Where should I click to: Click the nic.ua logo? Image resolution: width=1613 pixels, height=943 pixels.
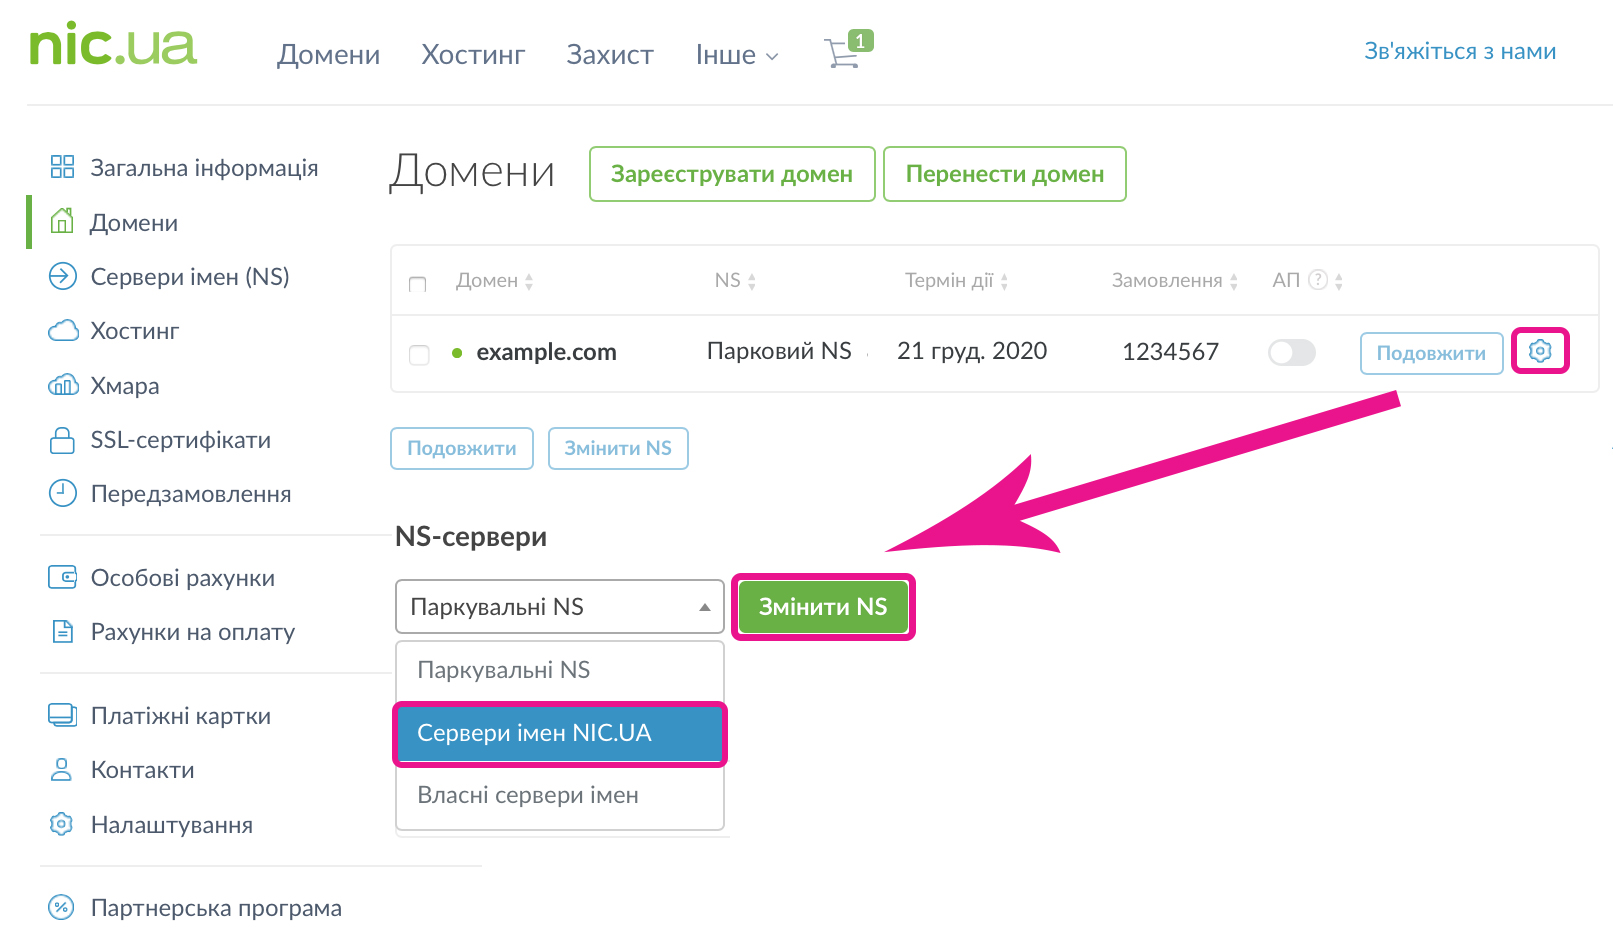pyautogui.click(x=113, y=46)
